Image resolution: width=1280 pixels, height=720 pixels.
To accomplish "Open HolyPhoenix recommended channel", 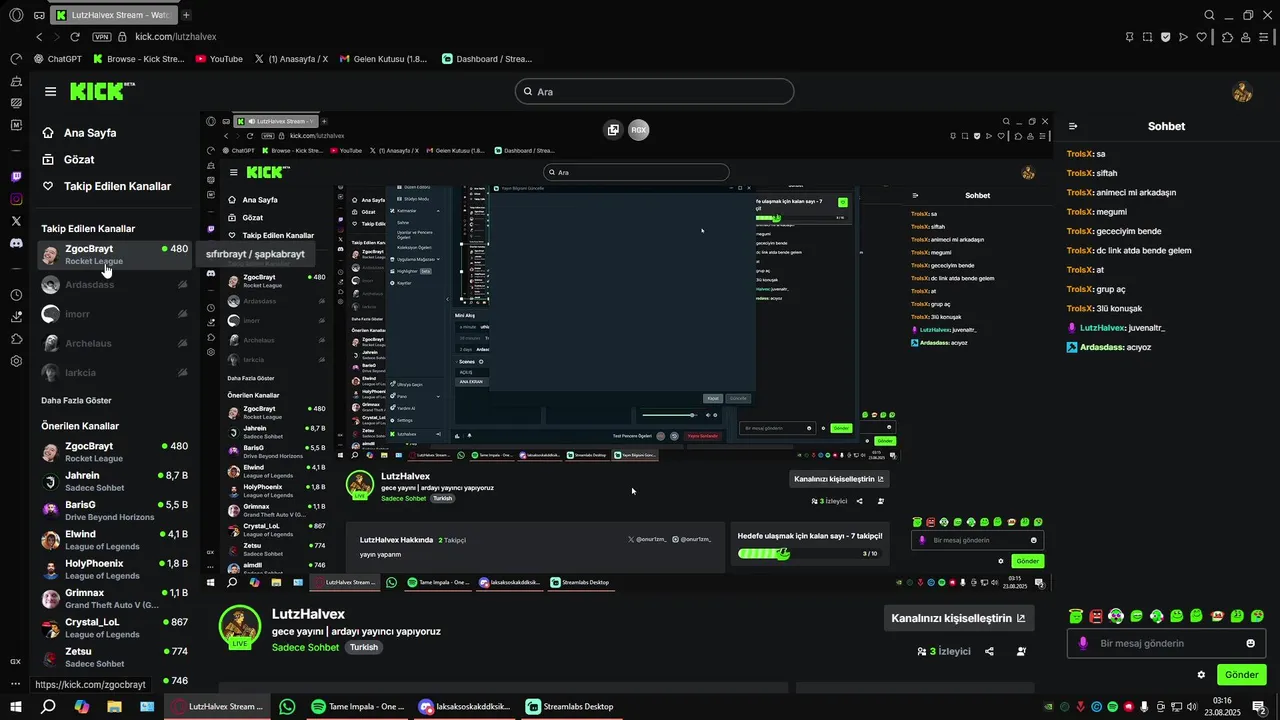I will click(x=114, y=569).
